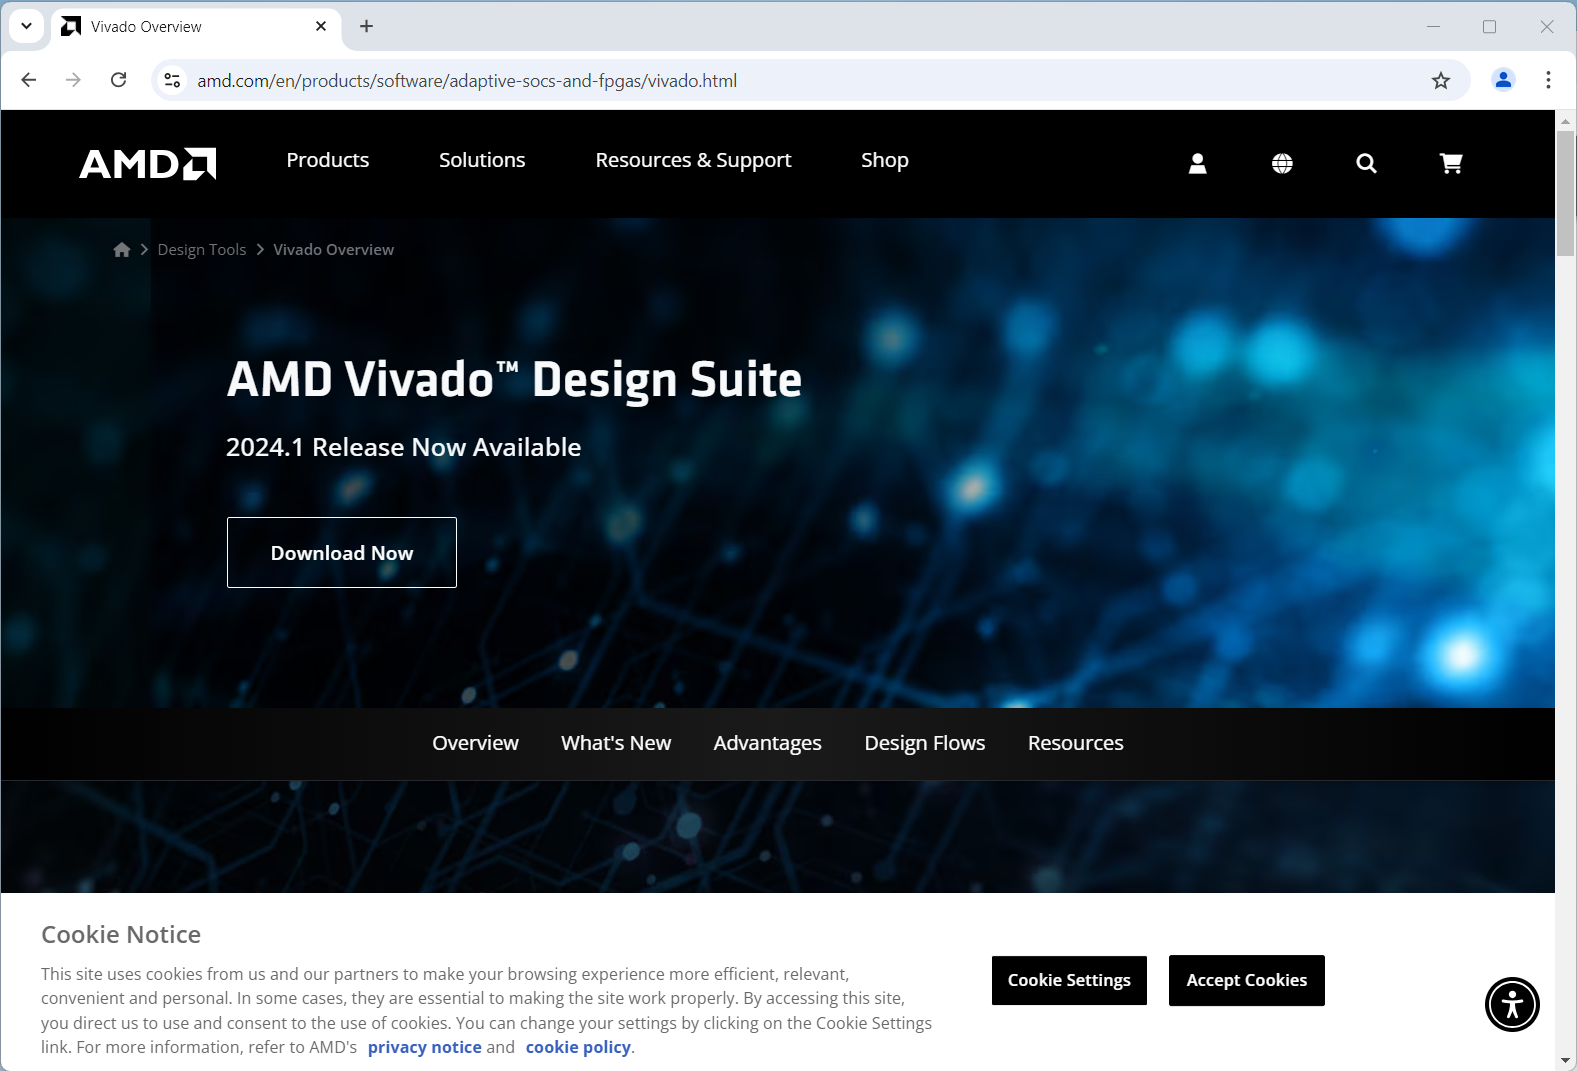Image resolution: width=1577 pixels, height=1071 pixels.
Task: Bookmark this page with star icon
Action: tap(1440, 81)
